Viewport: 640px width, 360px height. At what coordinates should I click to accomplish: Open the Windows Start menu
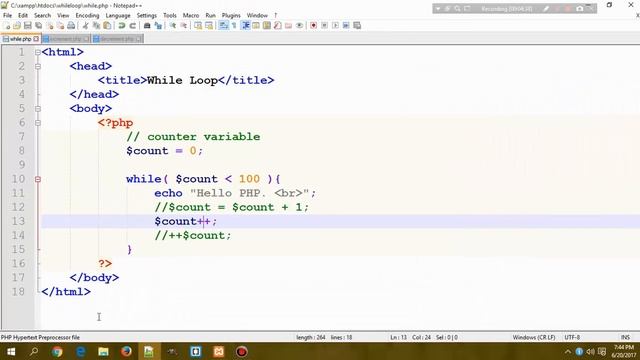click(x=11, y=351)
